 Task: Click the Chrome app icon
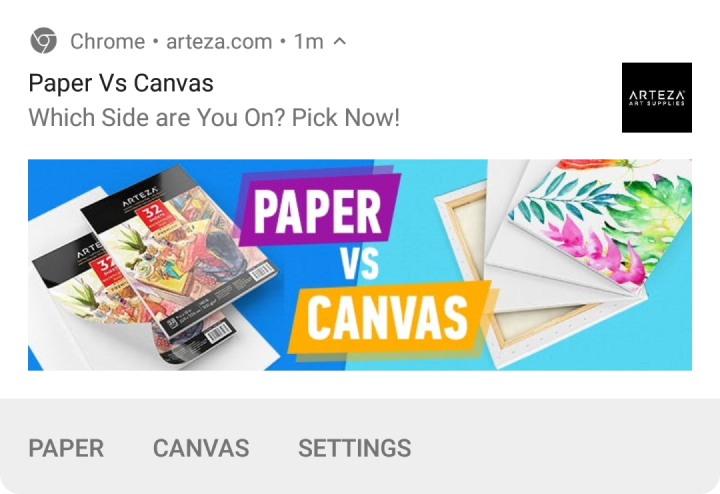[x=44, y=41]
